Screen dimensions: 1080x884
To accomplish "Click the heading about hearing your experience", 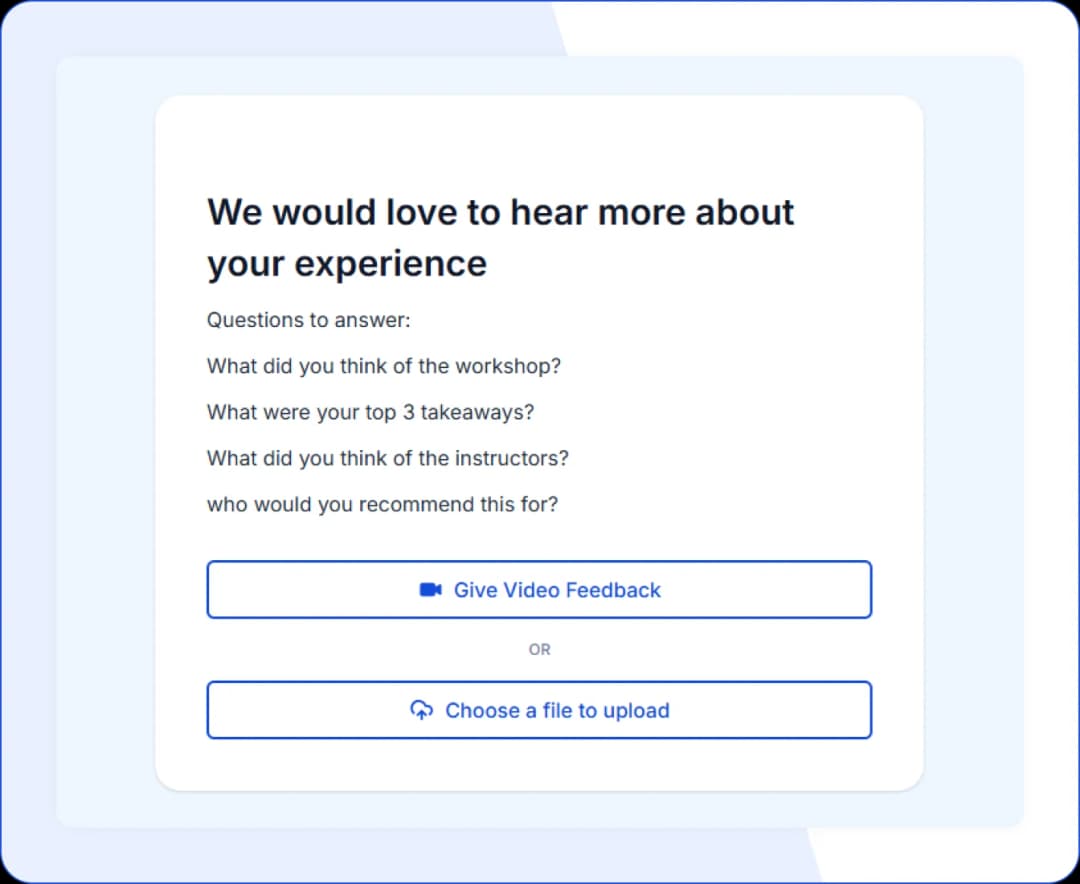I will click(500, 237).
